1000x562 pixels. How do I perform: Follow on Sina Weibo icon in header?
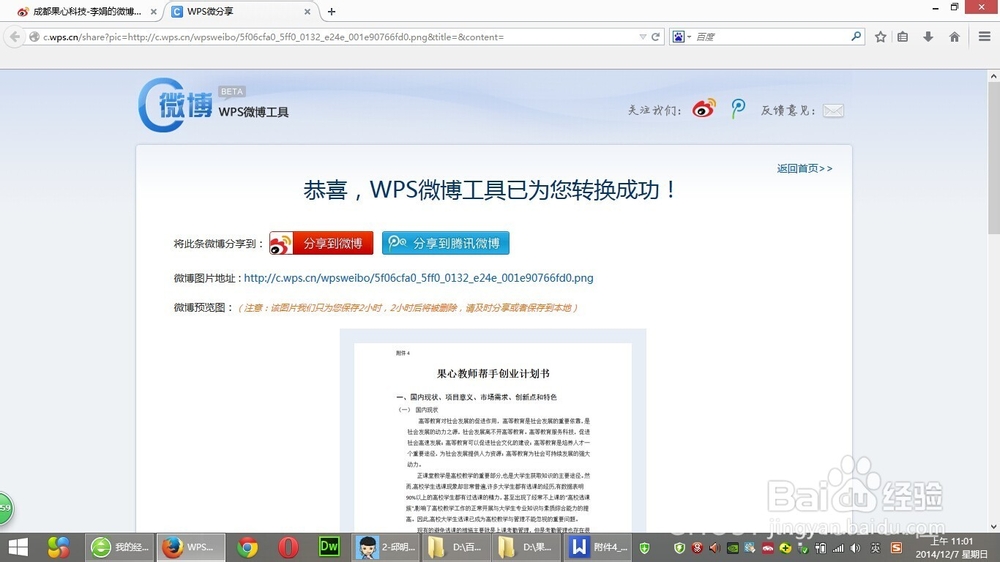coord(704,109)
